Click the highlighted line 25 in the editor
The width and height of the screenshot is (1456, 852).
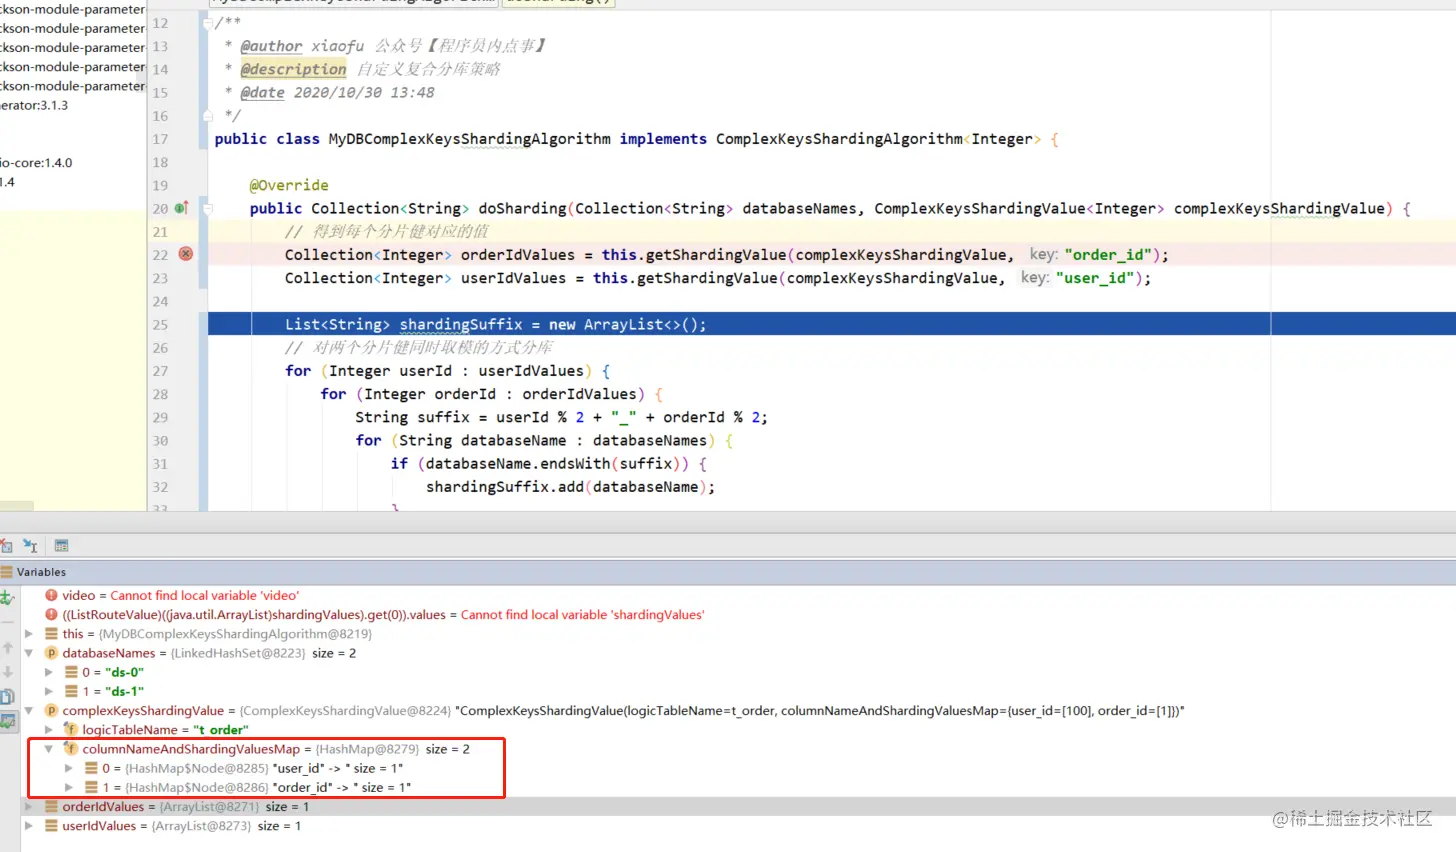(831, 324)
